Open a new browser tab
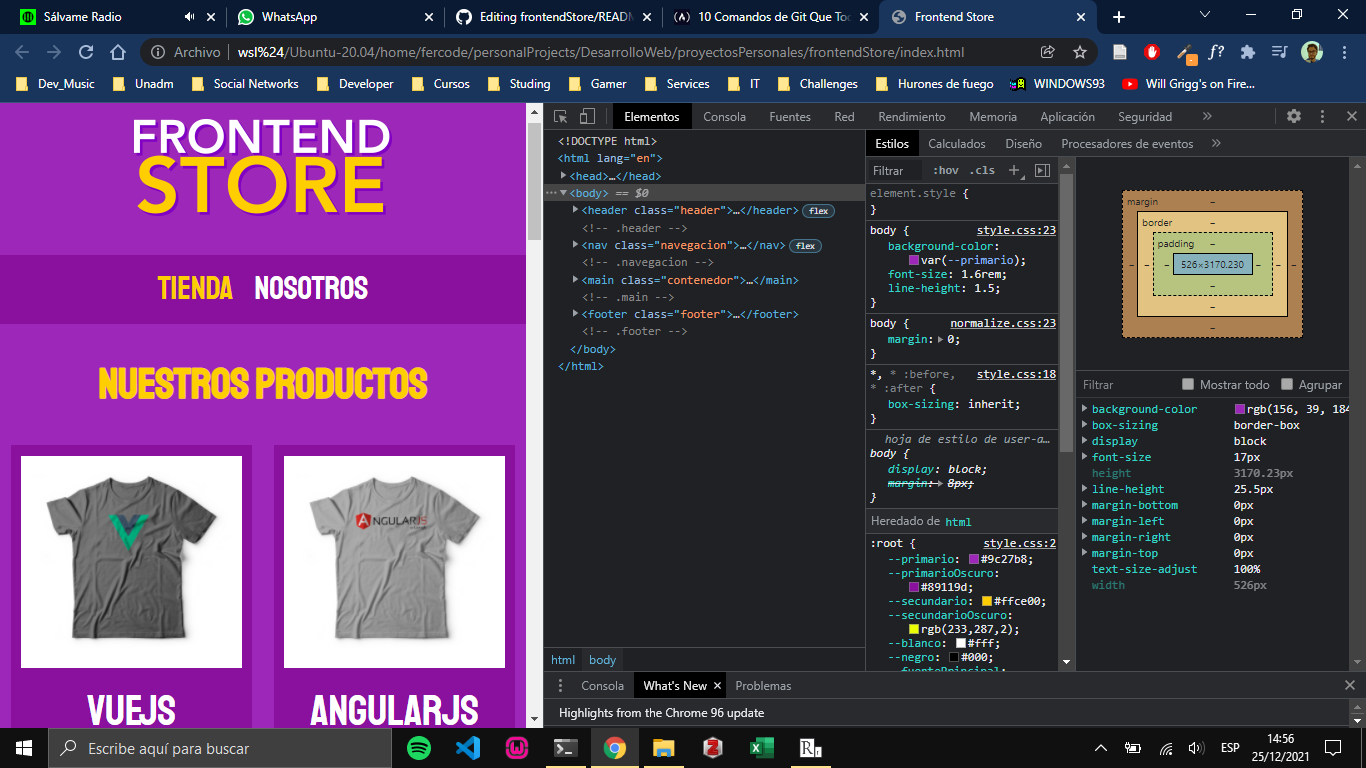The image size is (1366, 768). 1119,17
